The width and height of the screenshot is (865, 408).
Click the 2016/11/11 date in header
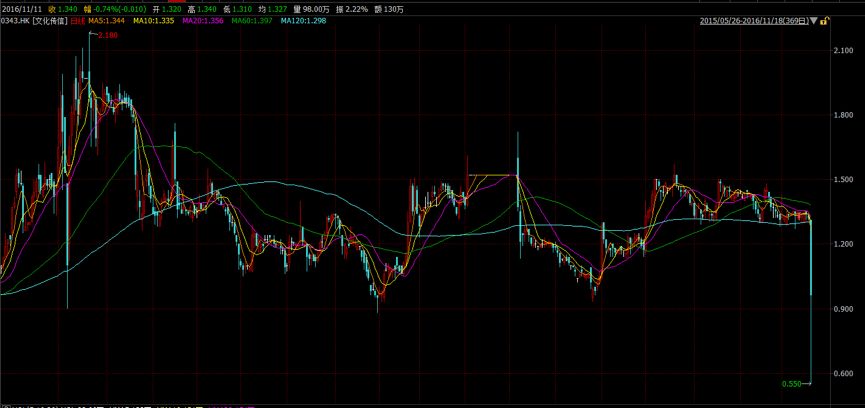pyautogui.click(x=22, y=9)
